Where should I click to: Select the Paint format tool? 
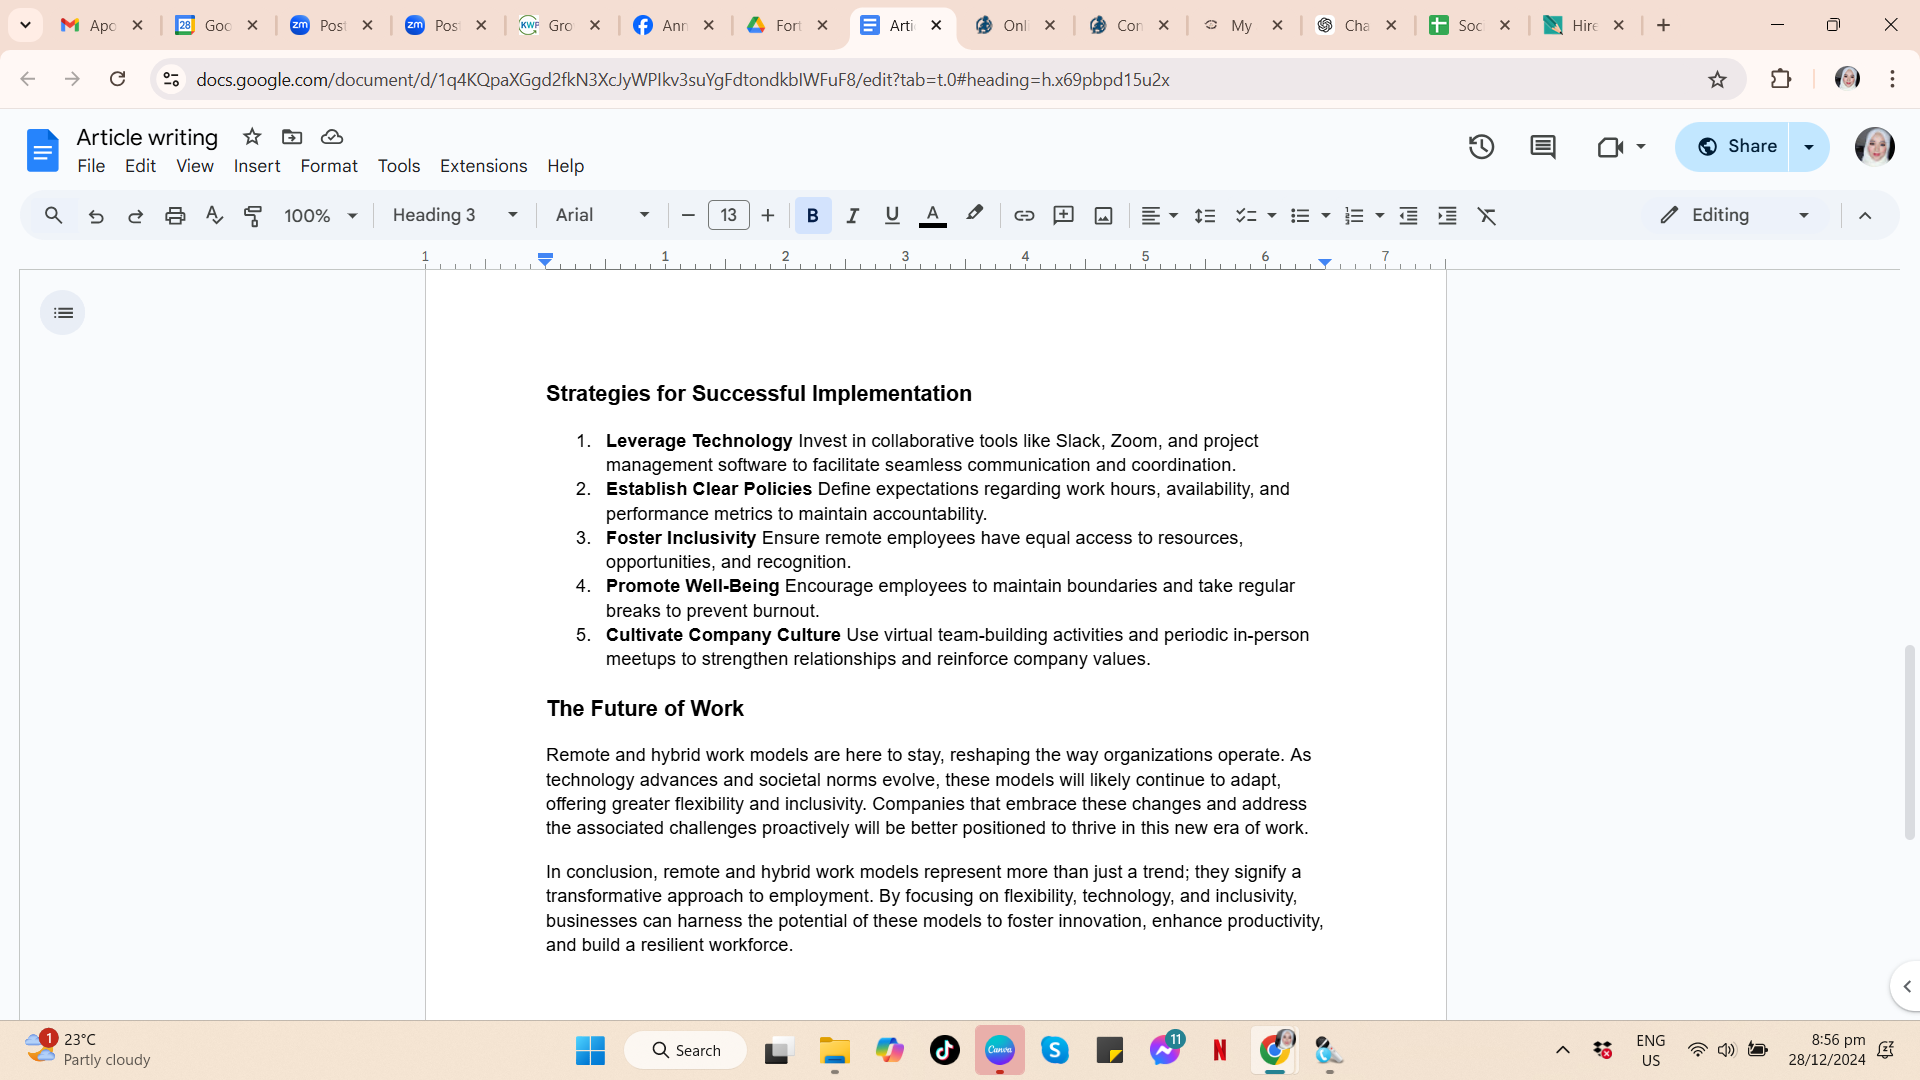point(253,216)
